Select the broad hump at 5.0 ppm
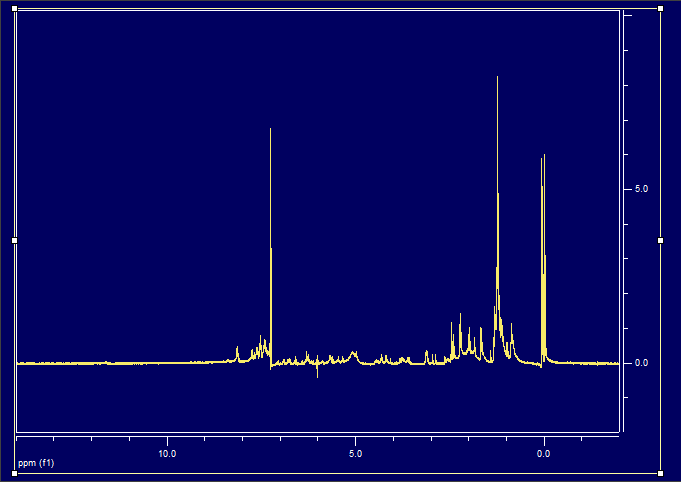 pos(354,356)
